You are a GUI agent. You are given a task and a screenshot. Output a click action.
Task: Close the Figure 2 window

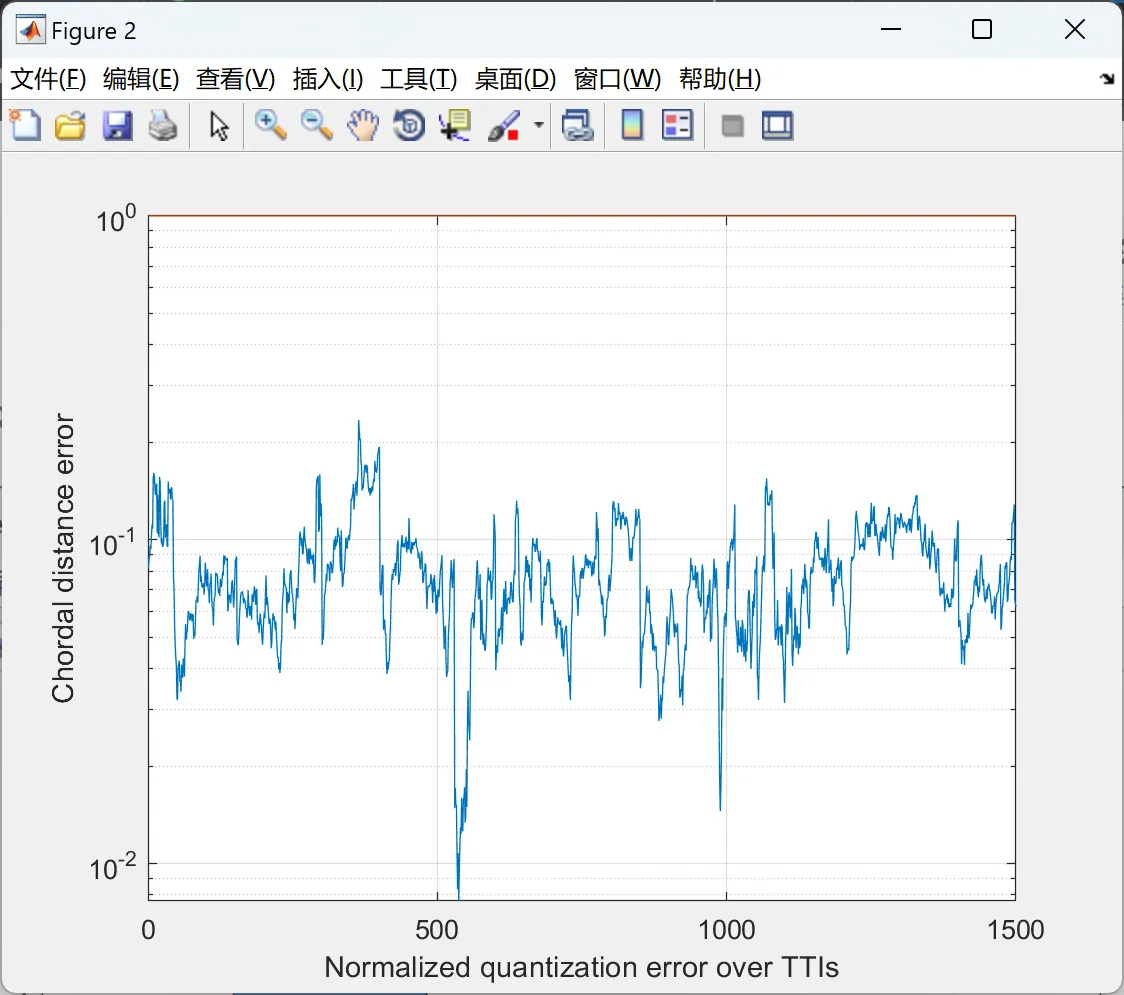point(1075,29)
